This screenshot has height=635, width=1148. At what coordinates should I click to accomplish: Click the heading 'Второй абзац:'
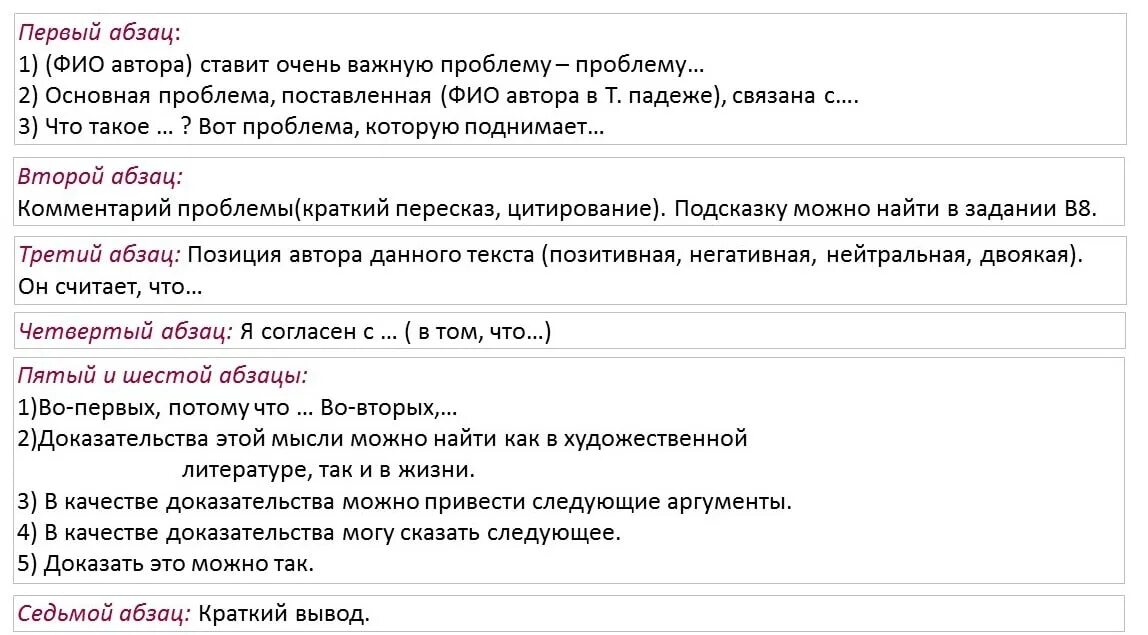pos(100,177)
